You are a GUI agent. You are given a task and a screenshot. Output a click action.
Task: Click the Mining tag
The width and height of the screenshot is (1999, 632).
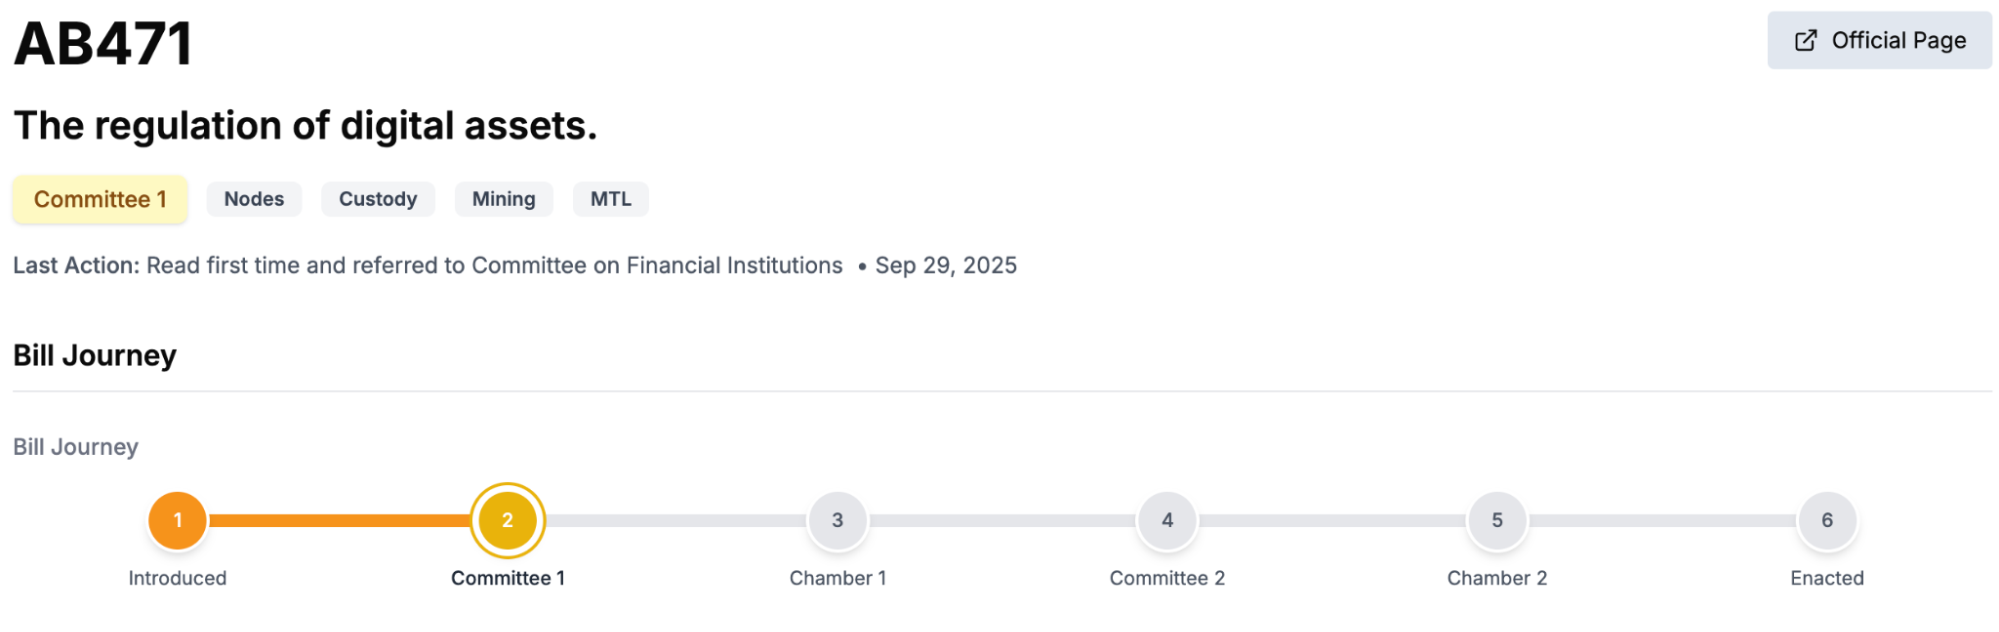(x=503, y=199)
